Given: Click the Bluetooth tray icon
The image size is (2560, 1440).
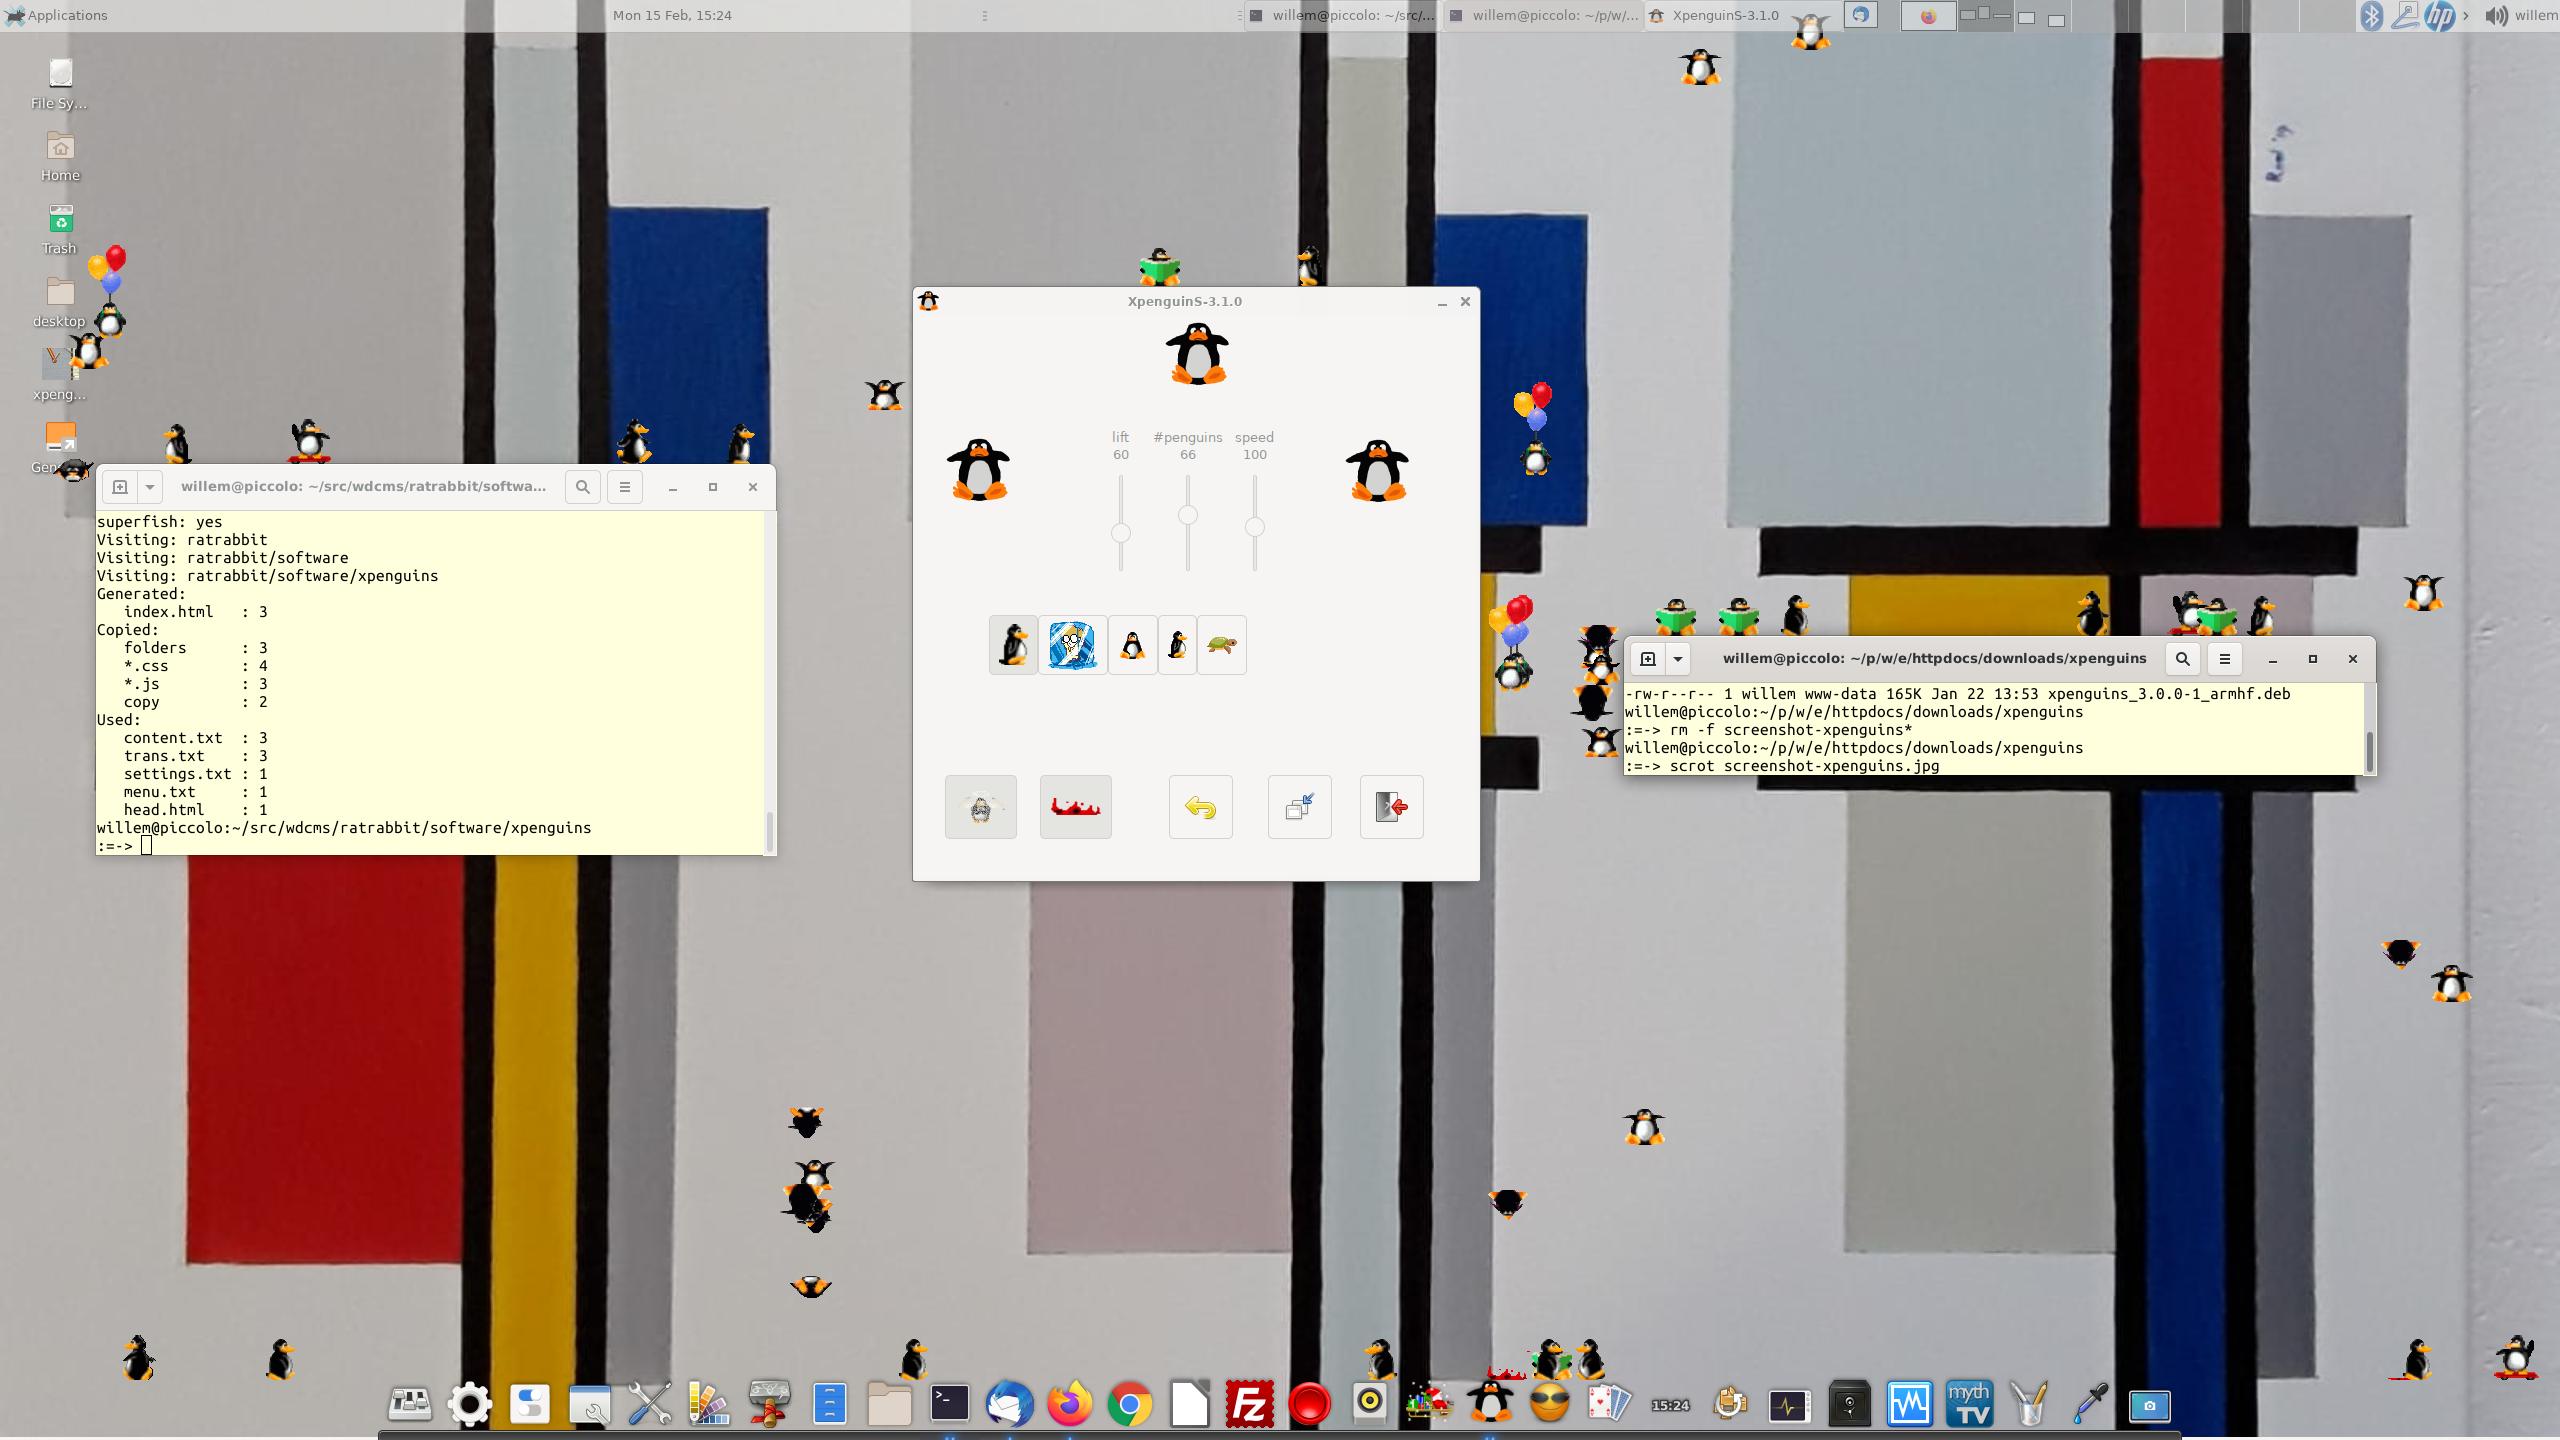Looking at the screenshot, I should tap(2372, 16).
